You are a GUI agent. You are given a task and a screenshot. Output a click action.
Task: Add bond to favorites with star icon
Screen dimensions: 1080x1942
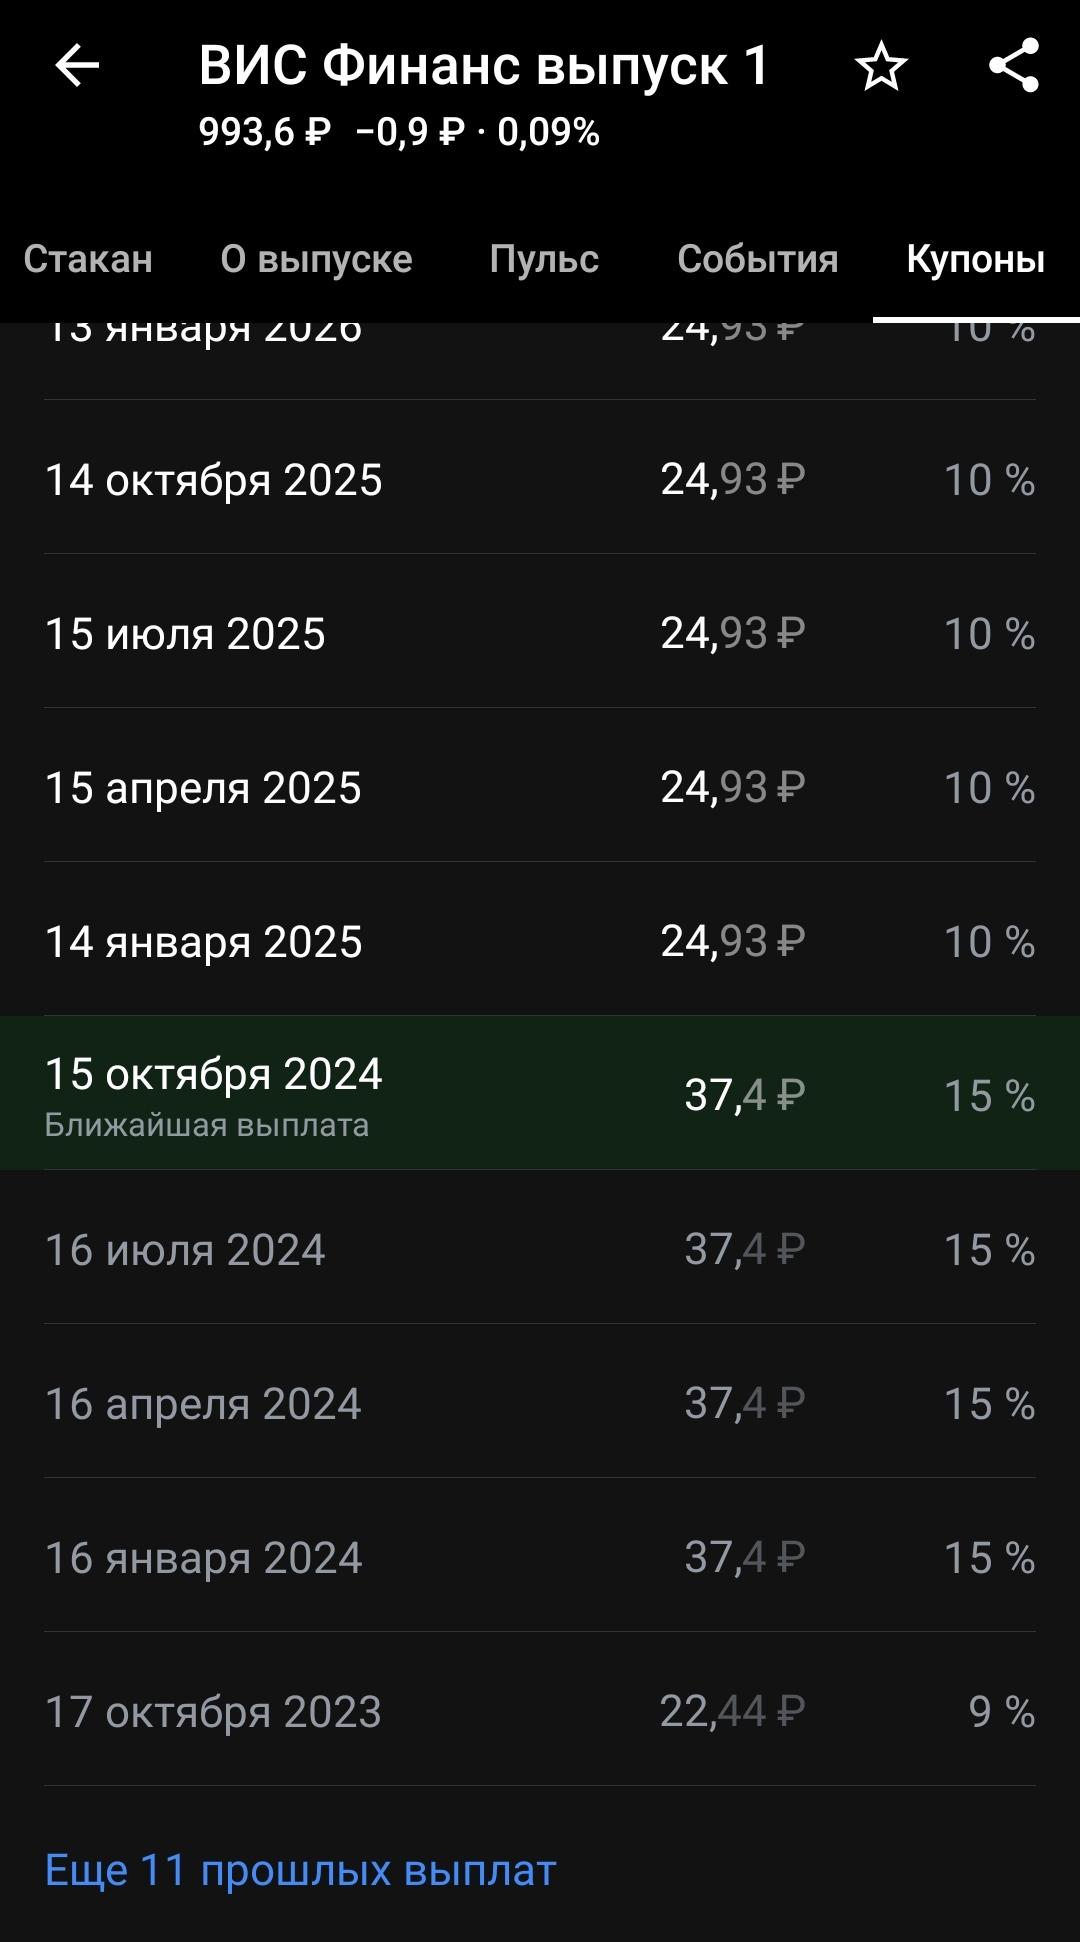click(881, 67)
